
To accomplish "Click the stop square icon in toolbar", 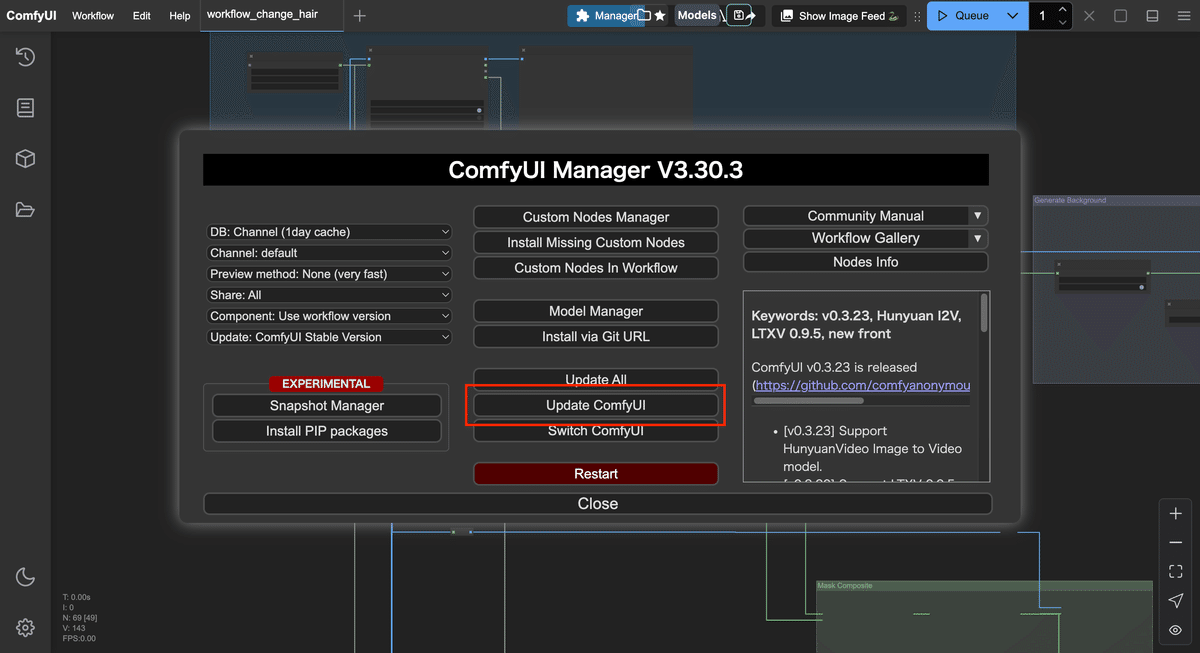I will click(x=1121, y=16).
